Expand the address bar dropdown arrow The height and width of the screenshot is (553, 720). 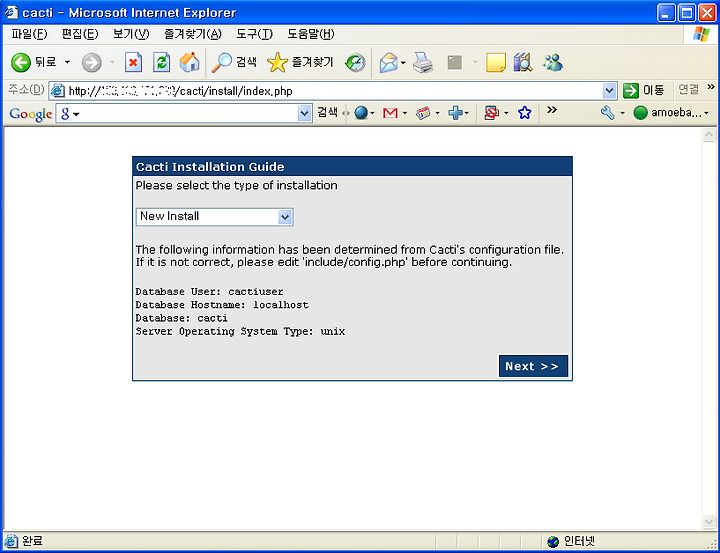tap(609, 91)
